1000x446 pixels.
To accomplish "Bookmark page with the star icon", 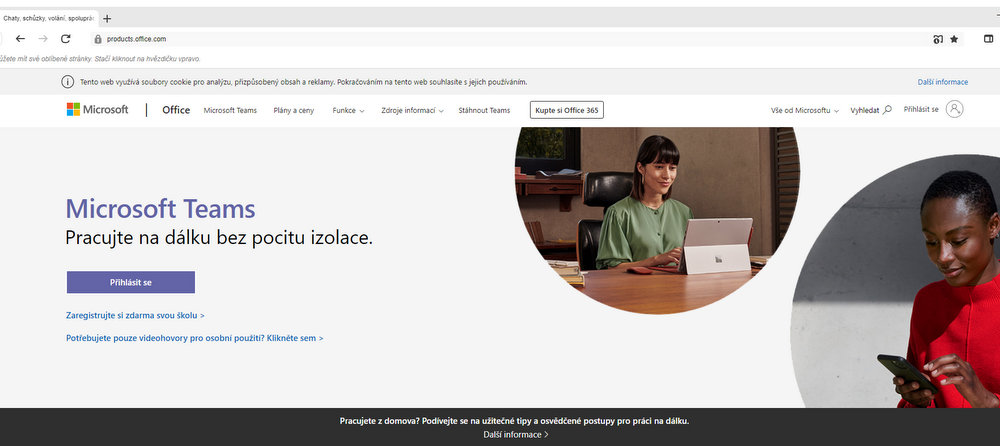I will [x=954, y=39].
